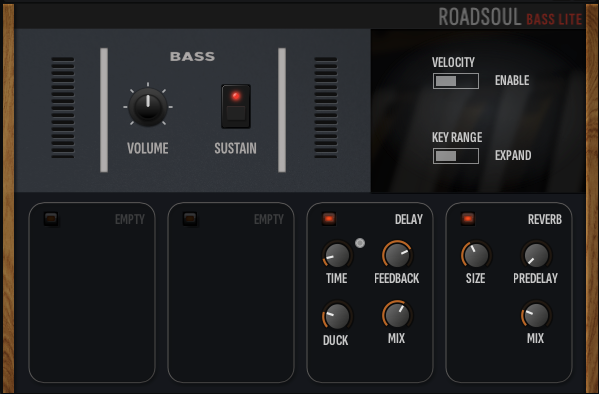The image size is (599, 394).
Task: Click the ROADSOUL BASS LITE logo
Action: coord(510,17)
